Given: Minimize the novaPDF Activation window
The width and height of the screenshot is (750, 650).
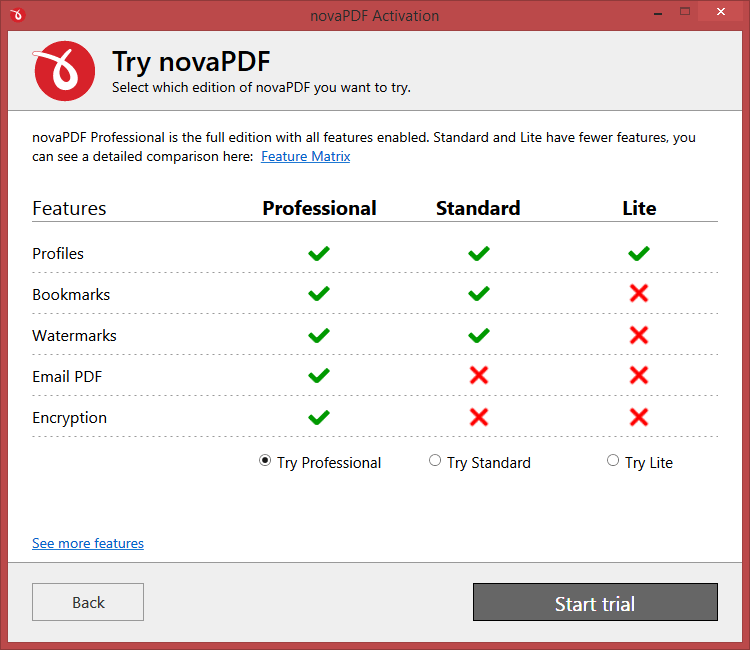Looking at the screenshot, I should [x=658, y=12].
